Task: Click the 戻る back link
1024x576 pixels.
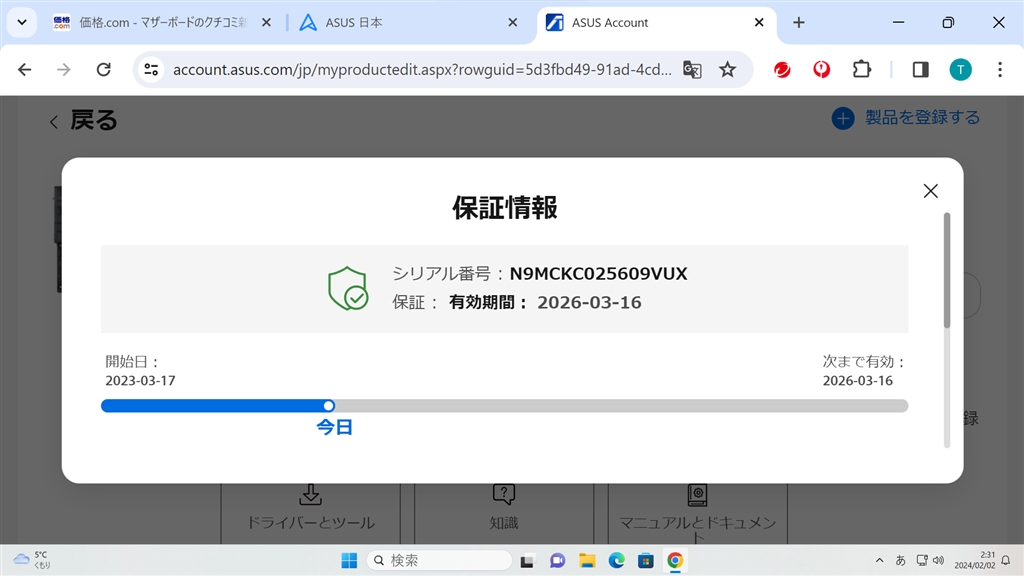Action: 84,120
